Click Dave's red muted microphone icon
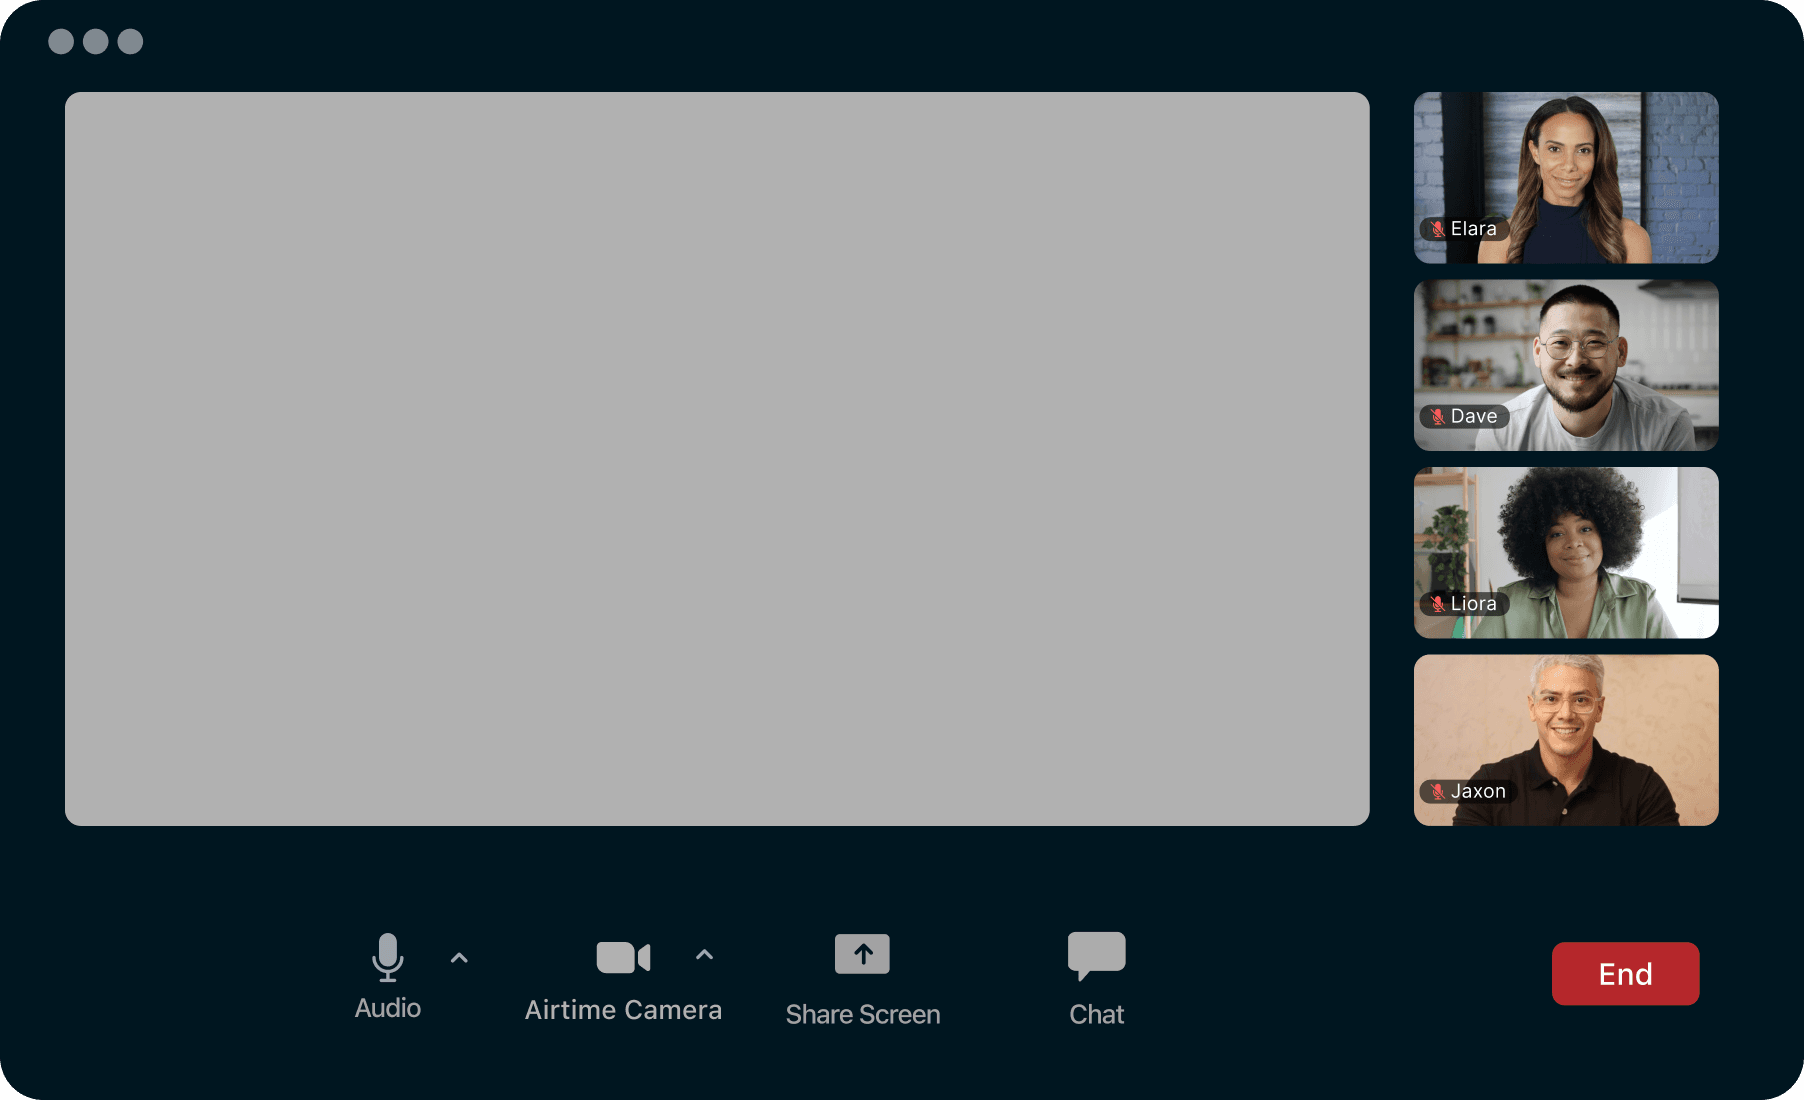The height and width of the screenshot is (1100, 1804). click(x=1437, y=416)
